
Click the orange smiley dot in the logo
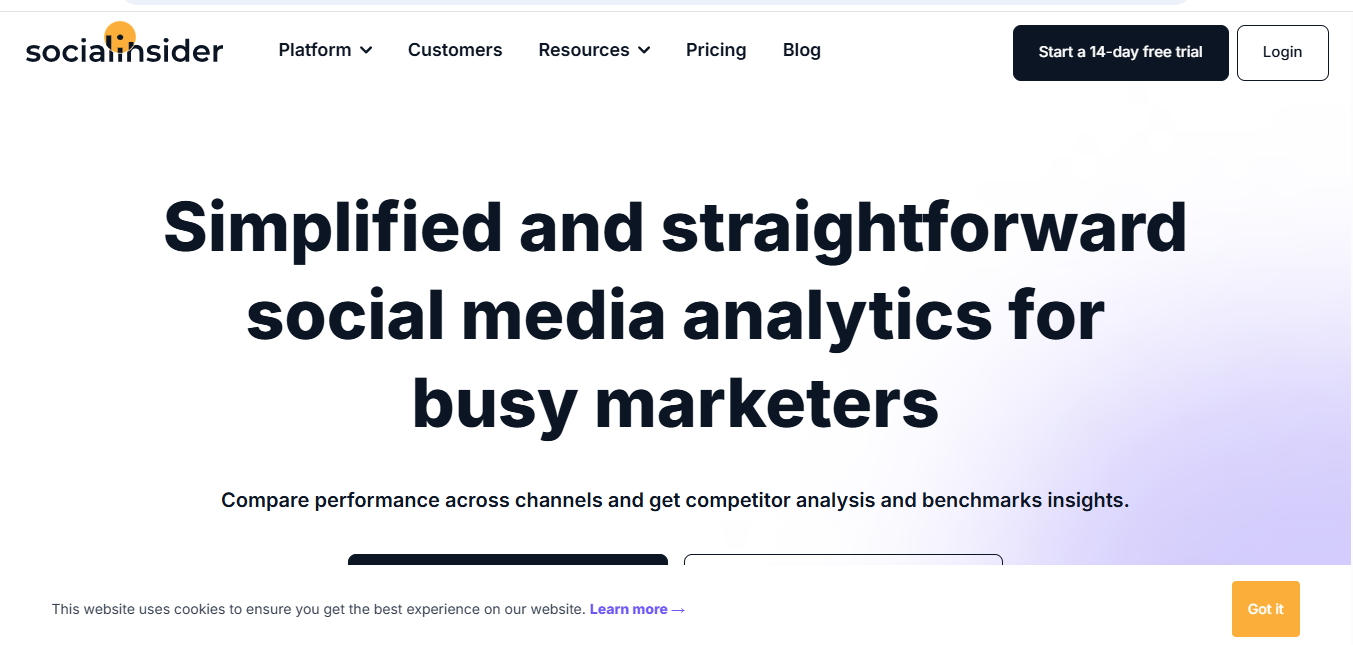(120, 37)
